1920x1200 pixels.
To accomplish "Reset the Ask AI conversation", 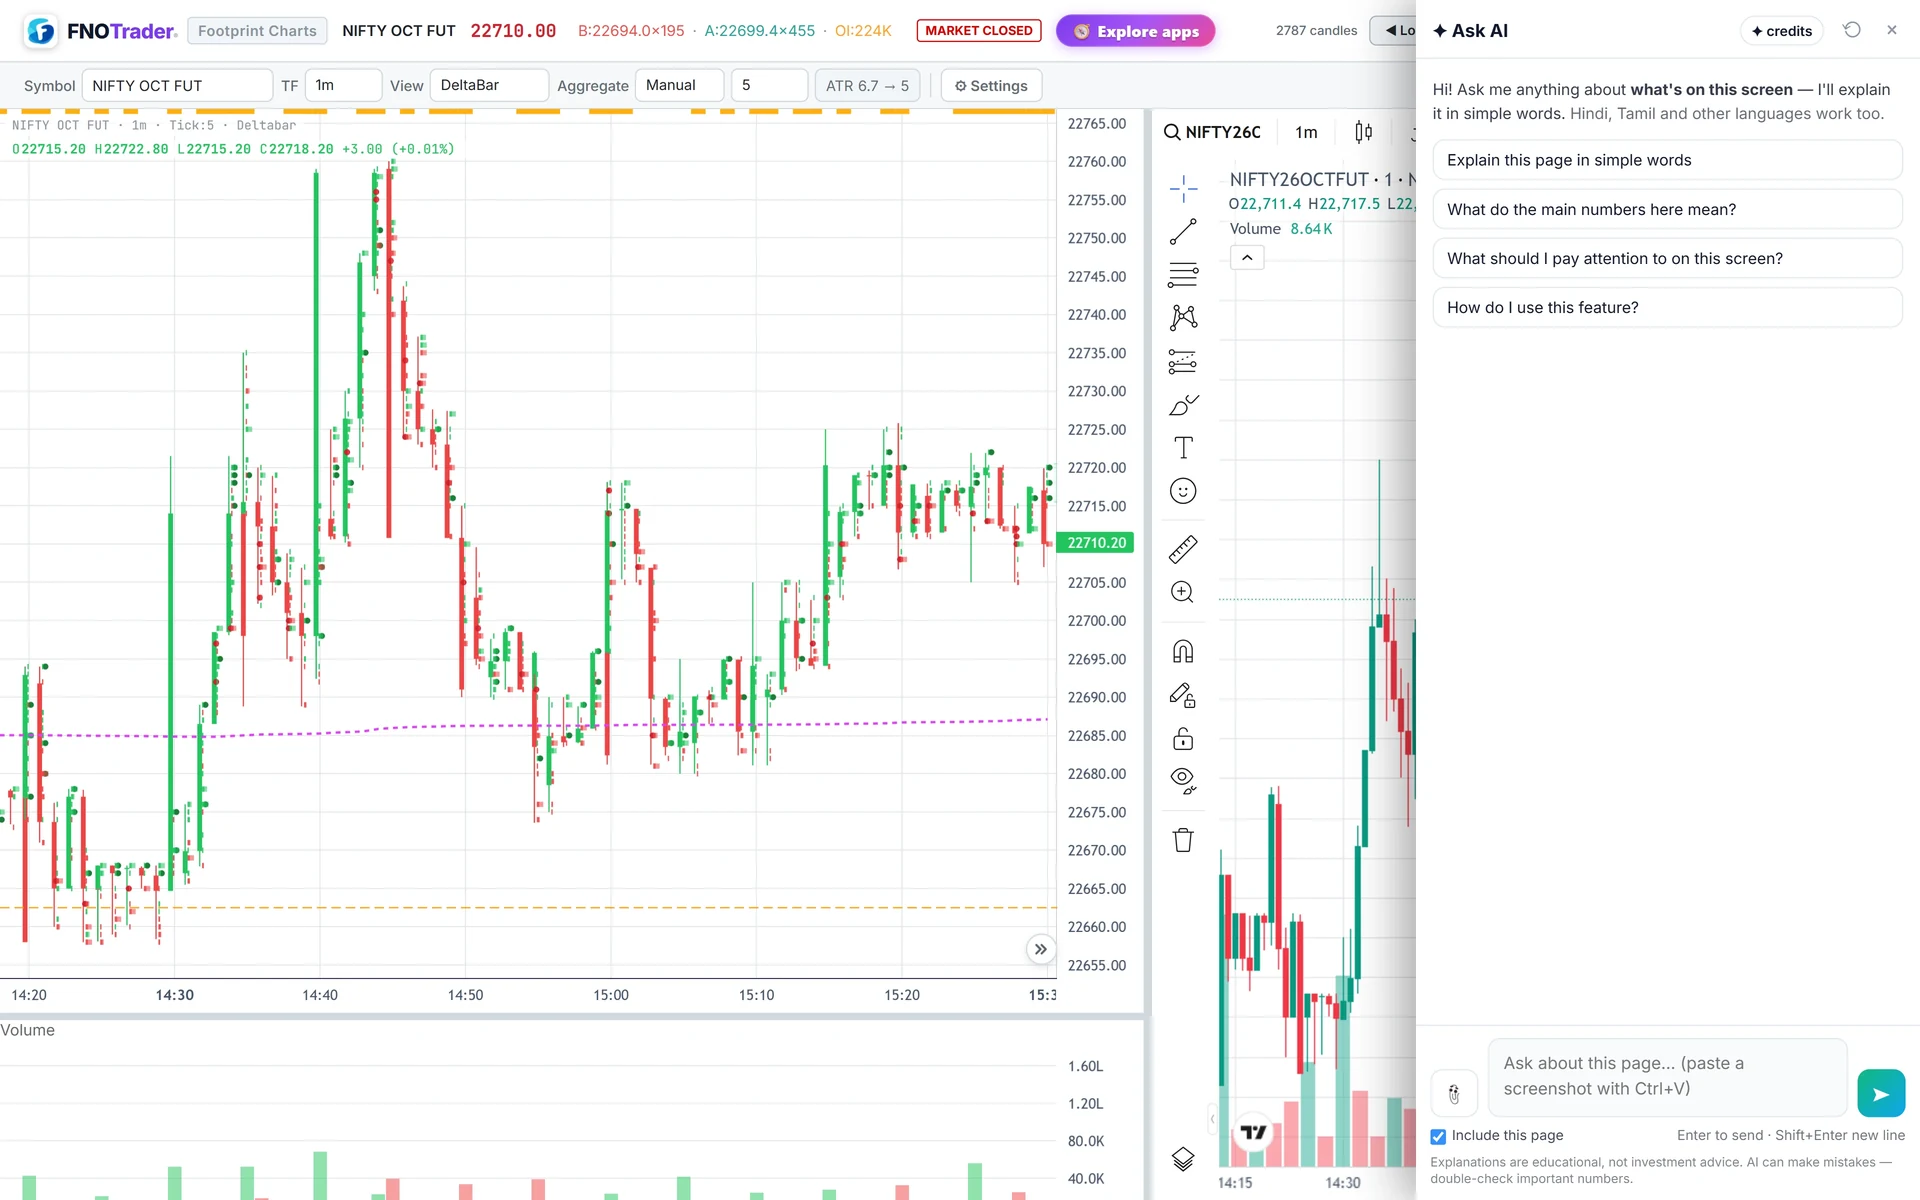I will pyautogui.click(x=1852, y=30).
